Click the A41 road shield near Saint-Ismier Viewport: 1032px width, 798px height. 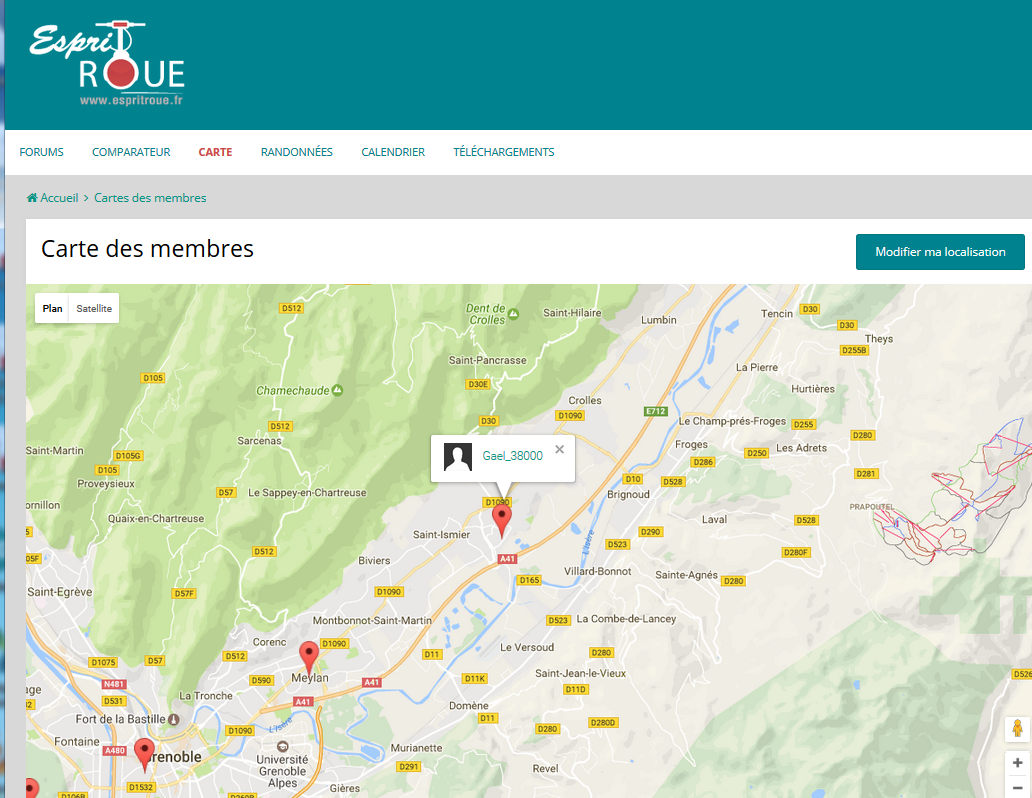(507, 559)
